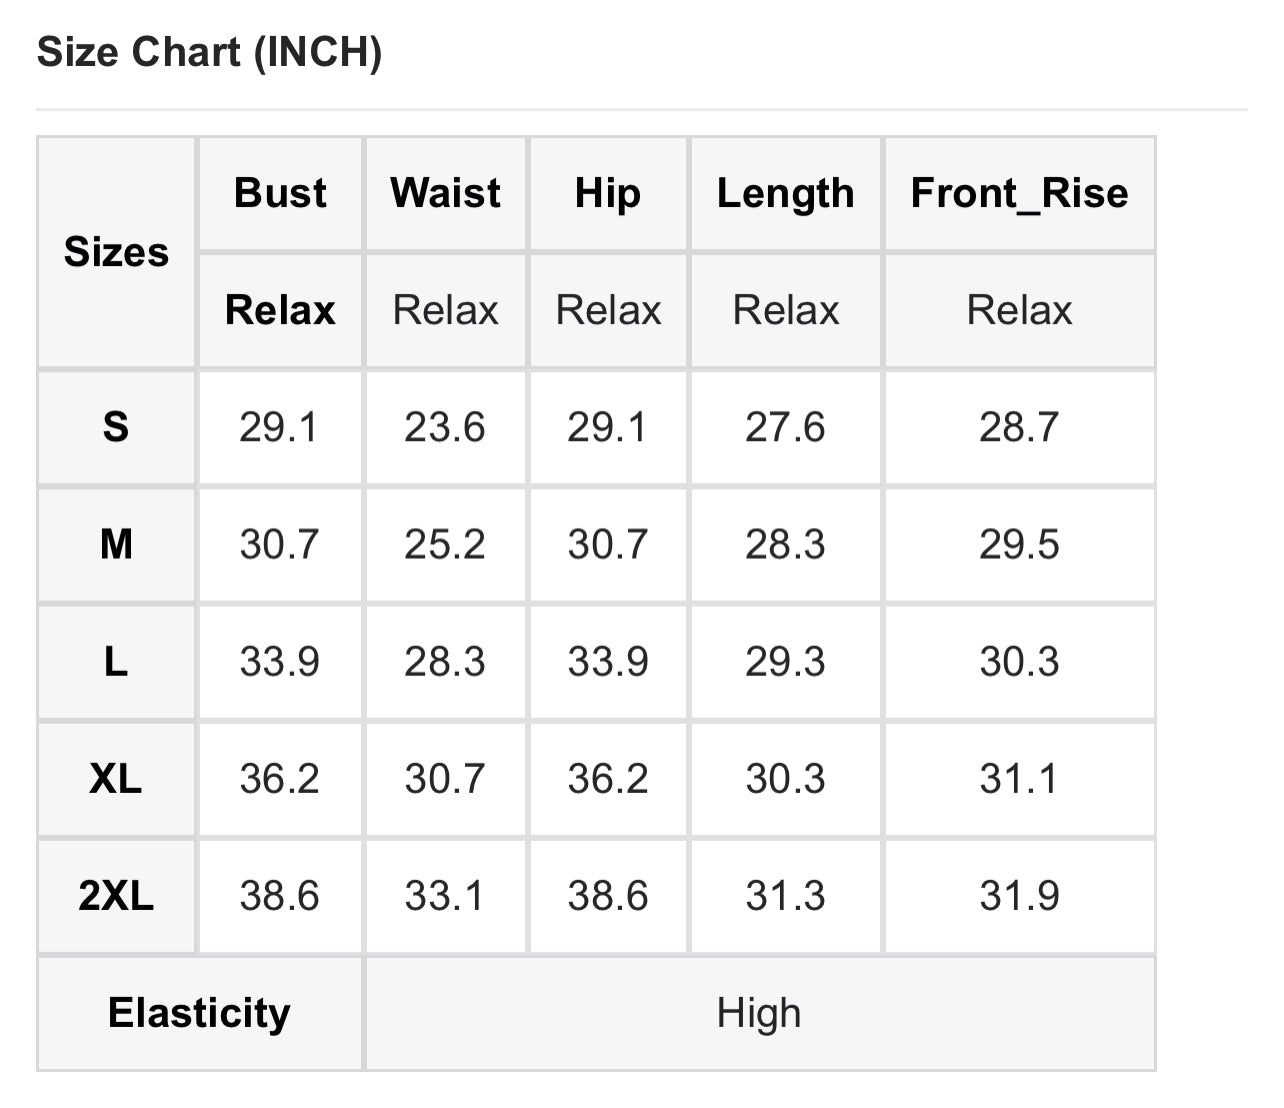Click the 30.3 front rise value for L

click(x=1019, y=662)
